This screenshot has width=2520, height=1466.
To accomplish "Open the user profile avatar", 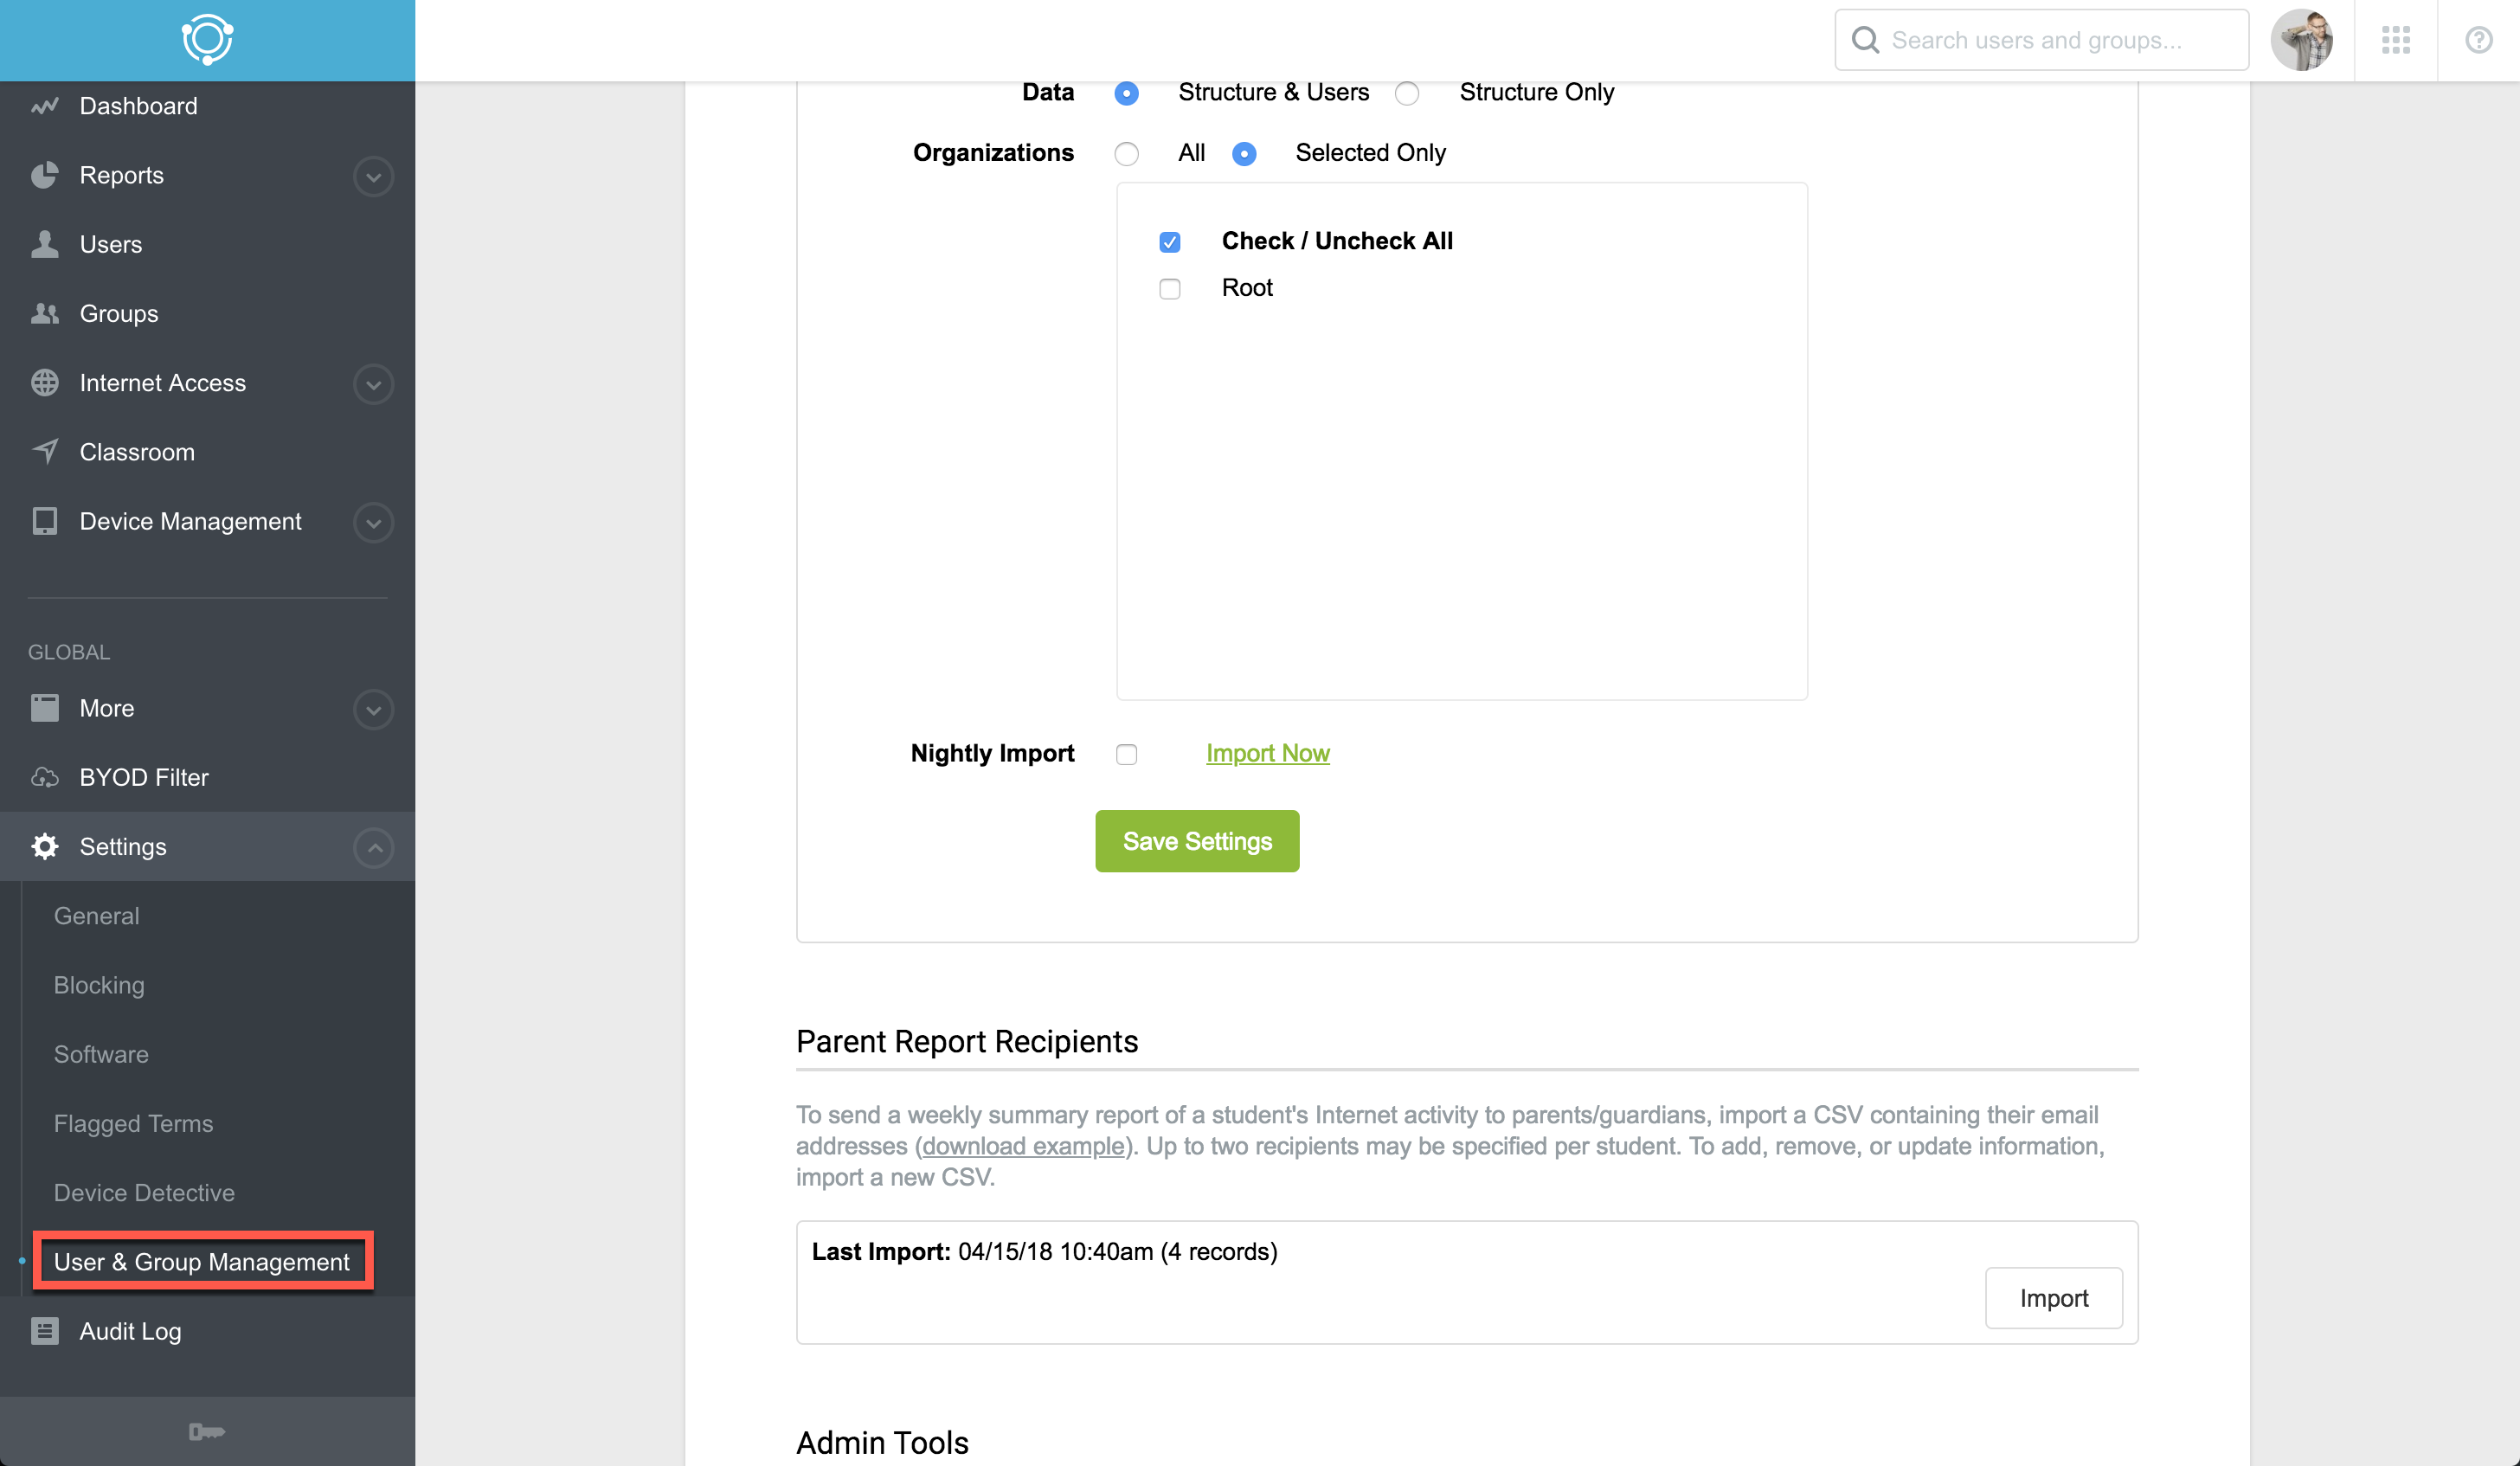I will pyautogui.click(x=2301, y=40).
